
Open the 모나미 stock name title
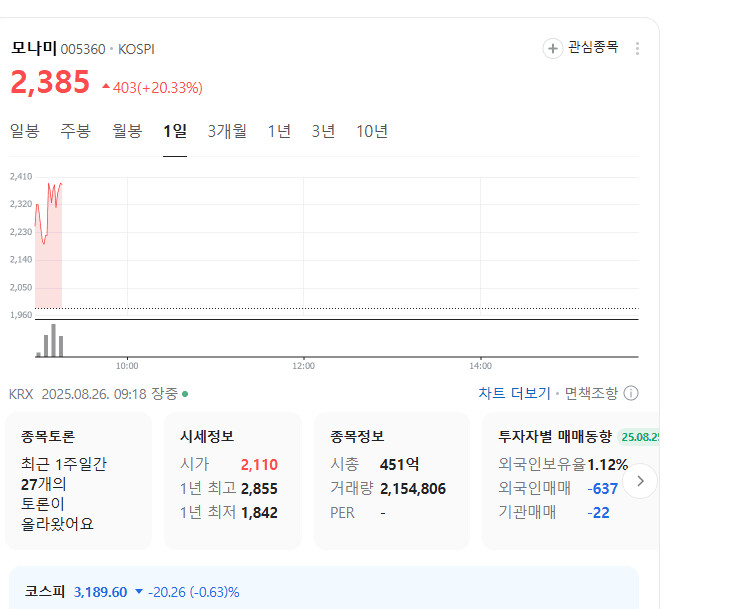[34, 48]
